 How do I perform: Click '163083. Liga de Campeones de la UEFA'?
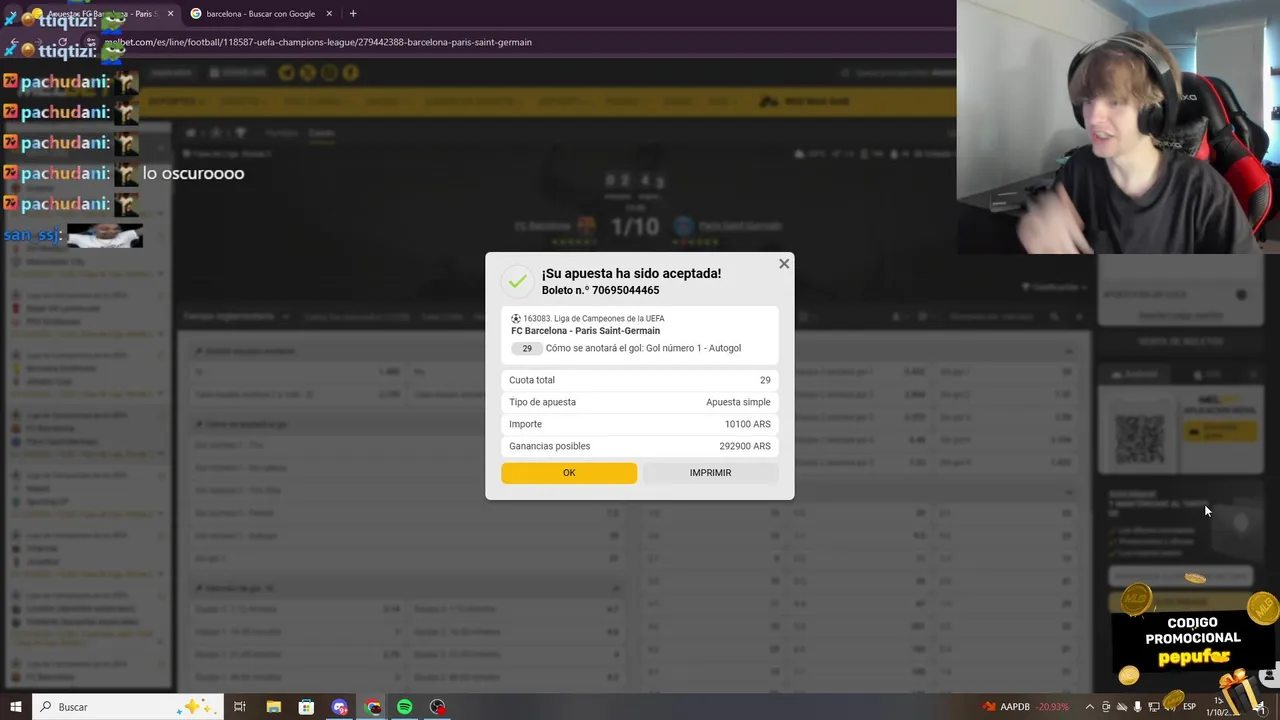coord(594,319)
